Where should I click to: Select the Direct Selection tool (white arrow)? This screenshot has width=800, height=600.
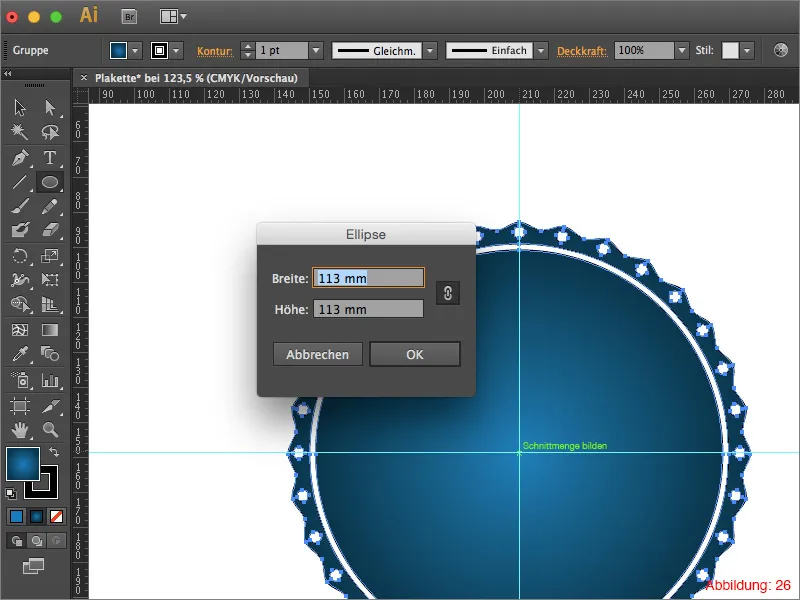(49, 108)
